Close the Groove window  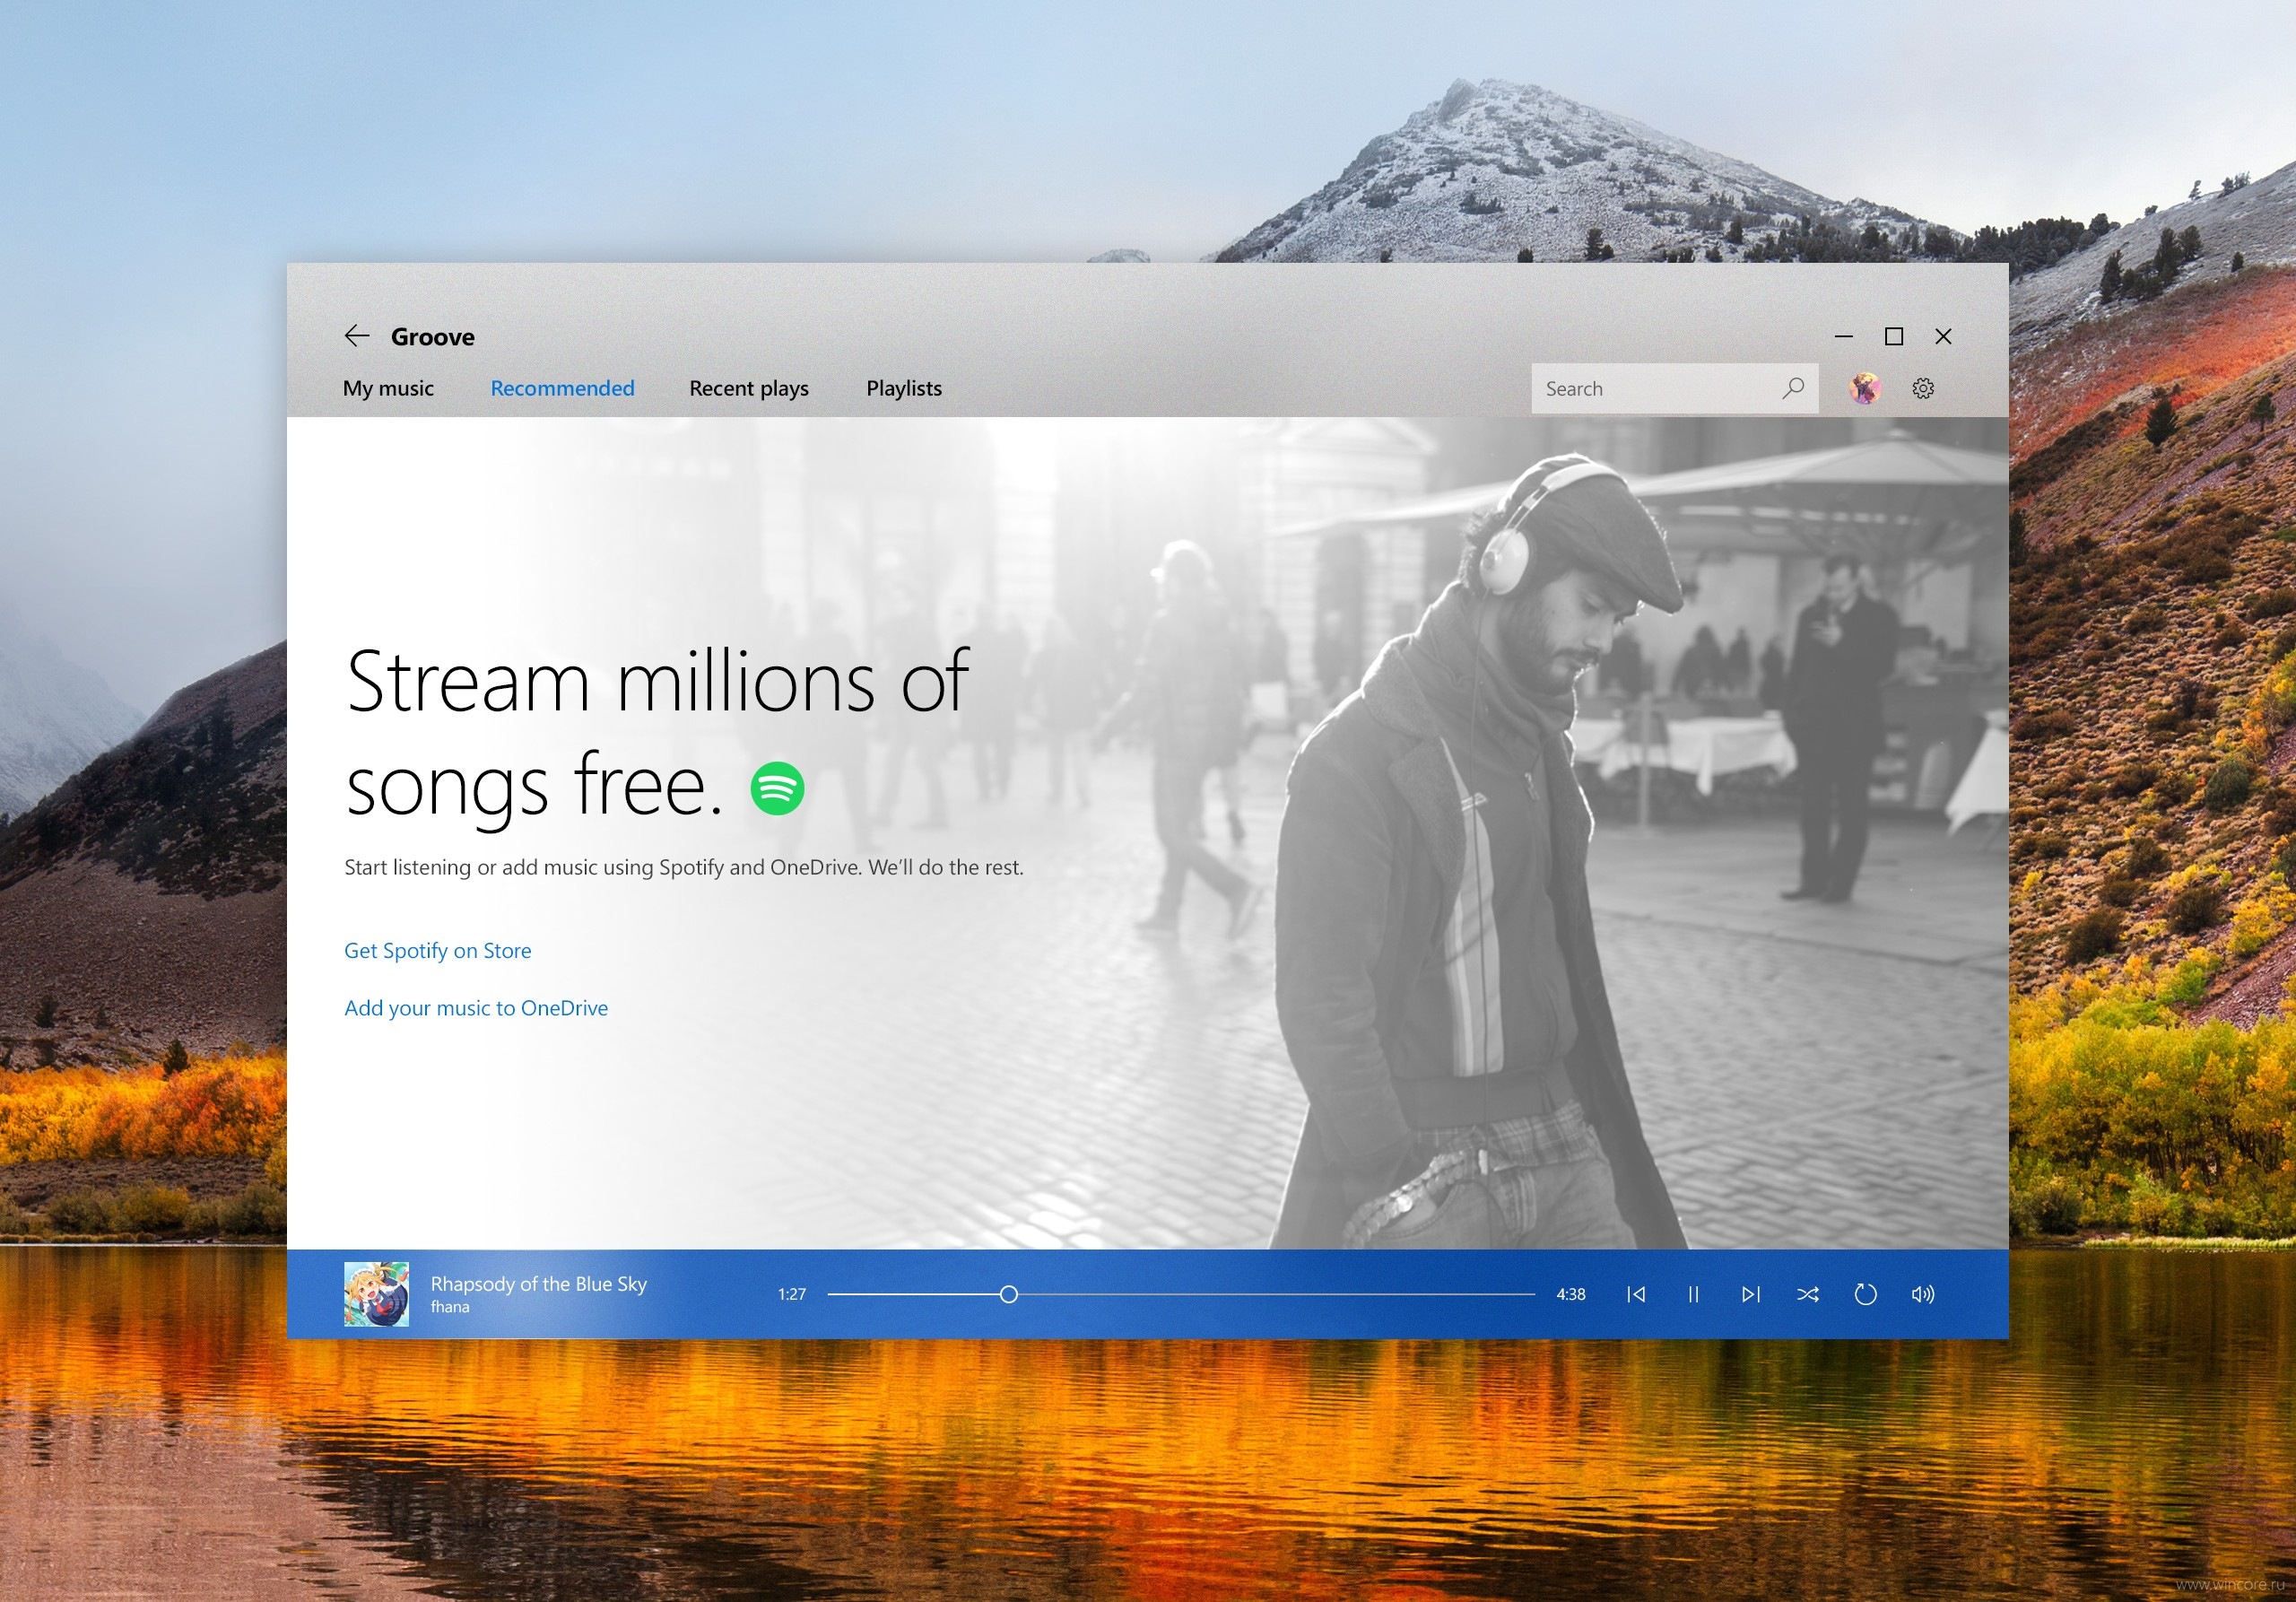1943,337
